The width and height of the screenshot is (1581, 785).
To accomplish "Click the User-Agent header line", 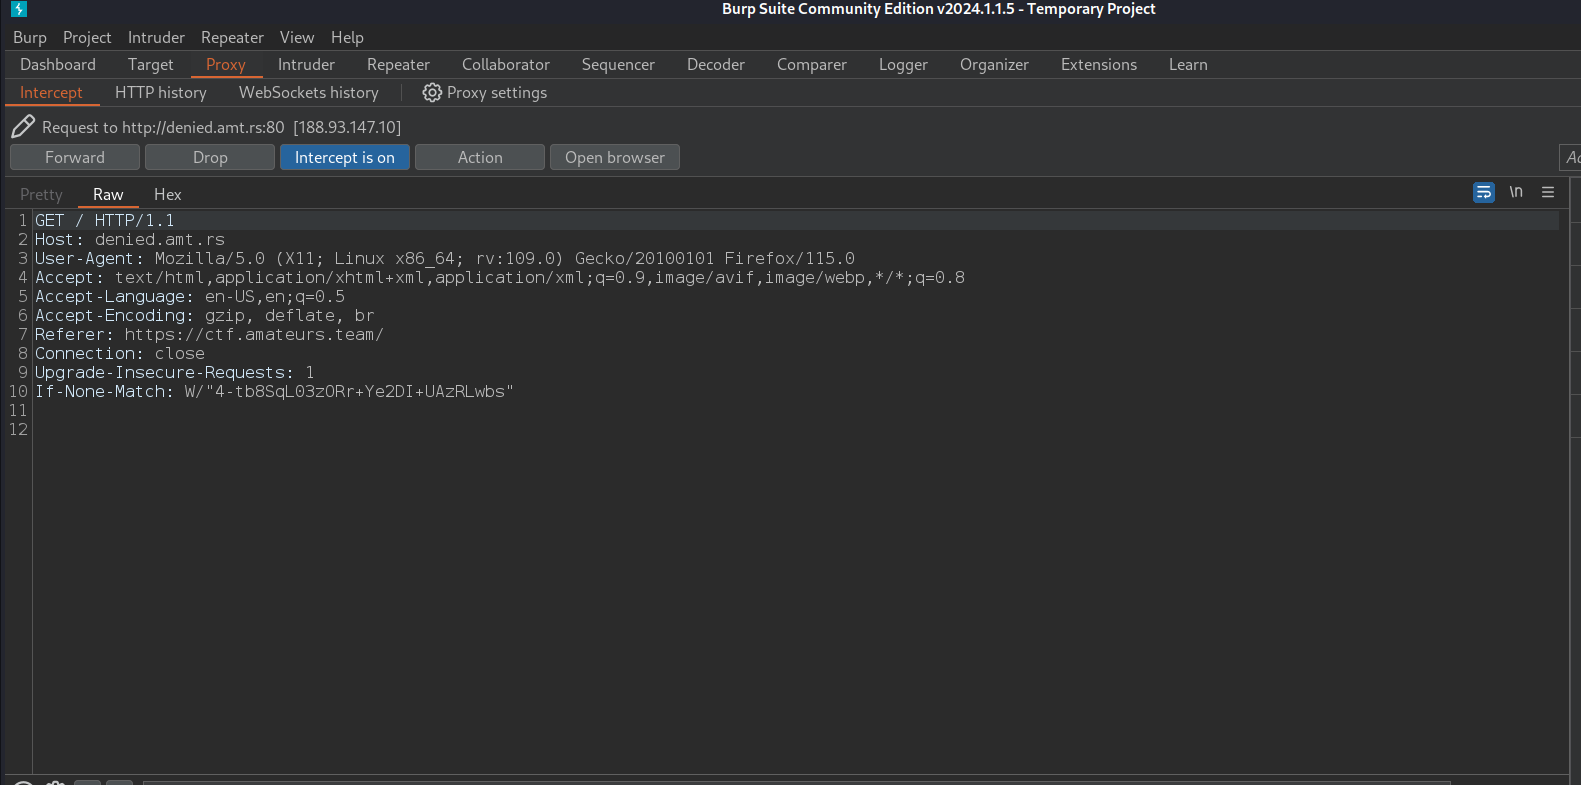I will pos(445,258).
